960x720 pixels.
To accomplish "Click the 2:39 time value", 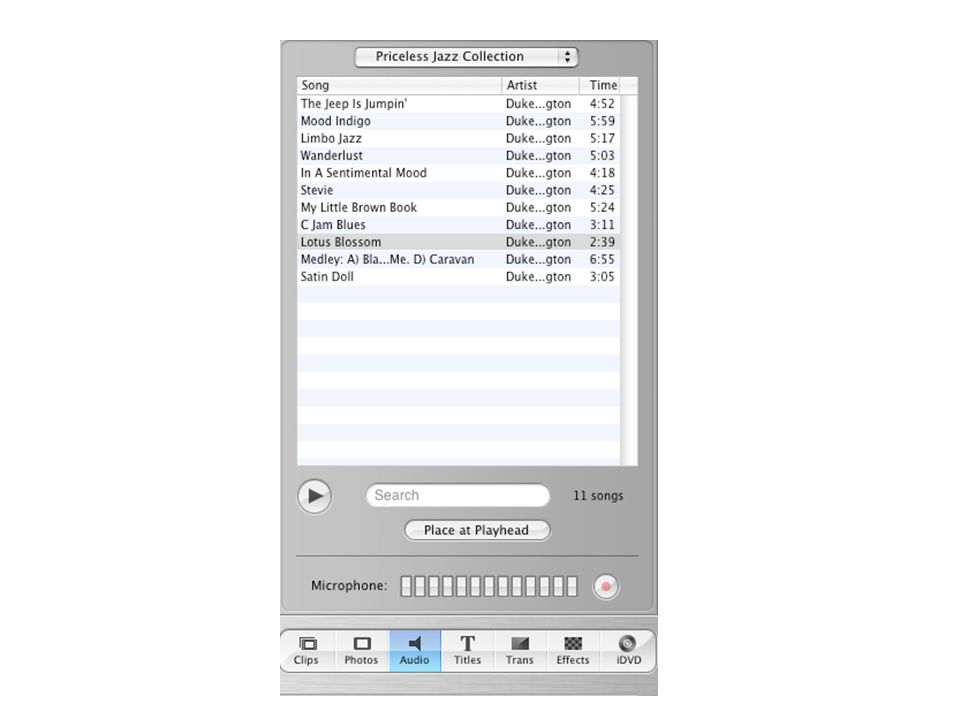I will 602,242.
